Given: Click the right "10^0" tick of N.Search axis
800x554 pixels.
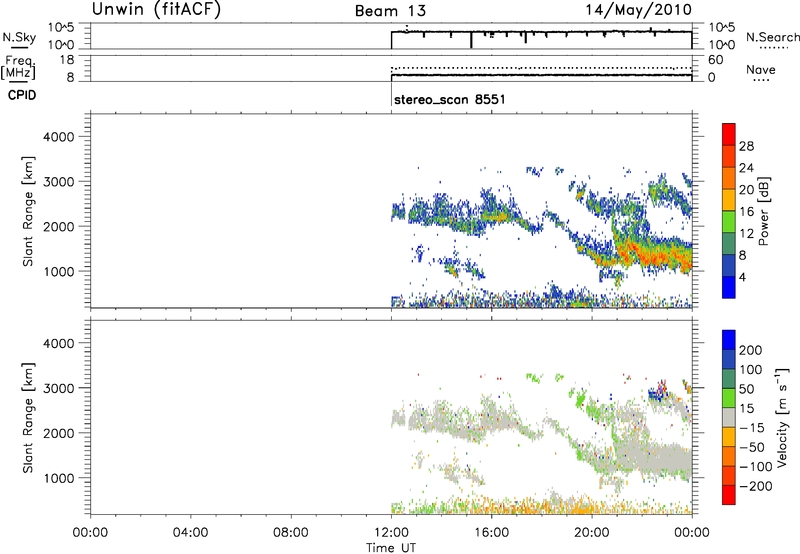Looking at the screenshot, I should (x=722, y=45).
